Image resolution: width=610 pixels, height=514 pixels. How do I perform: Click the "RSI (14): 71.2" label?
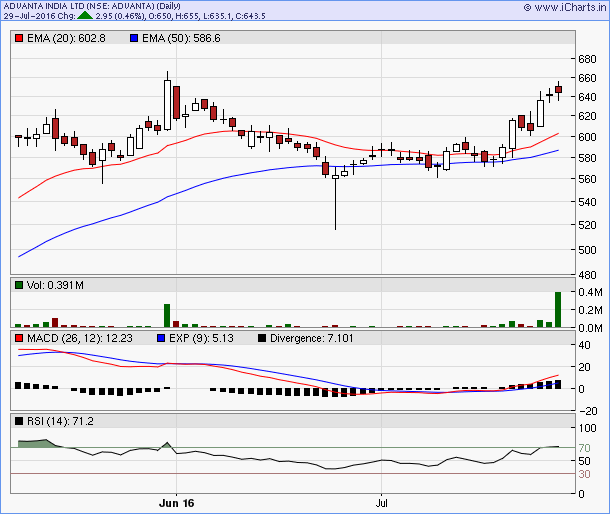click(60, 421)
